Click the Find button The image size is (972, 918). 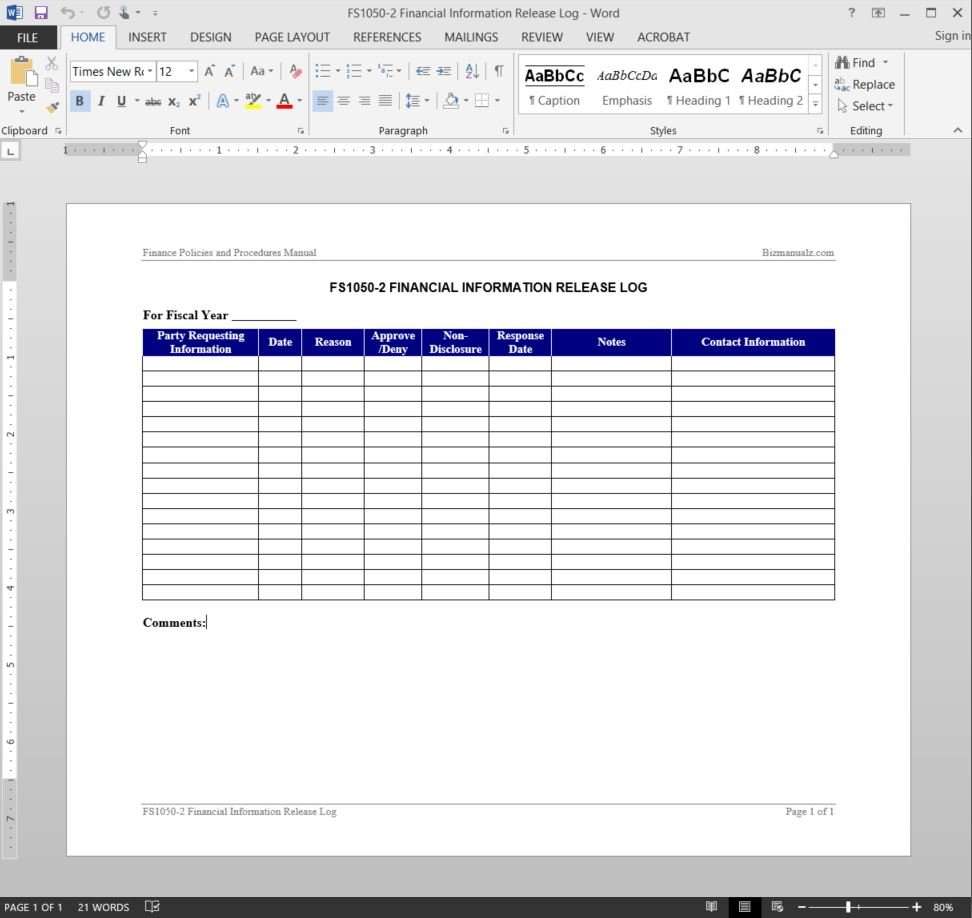point(856,63)
